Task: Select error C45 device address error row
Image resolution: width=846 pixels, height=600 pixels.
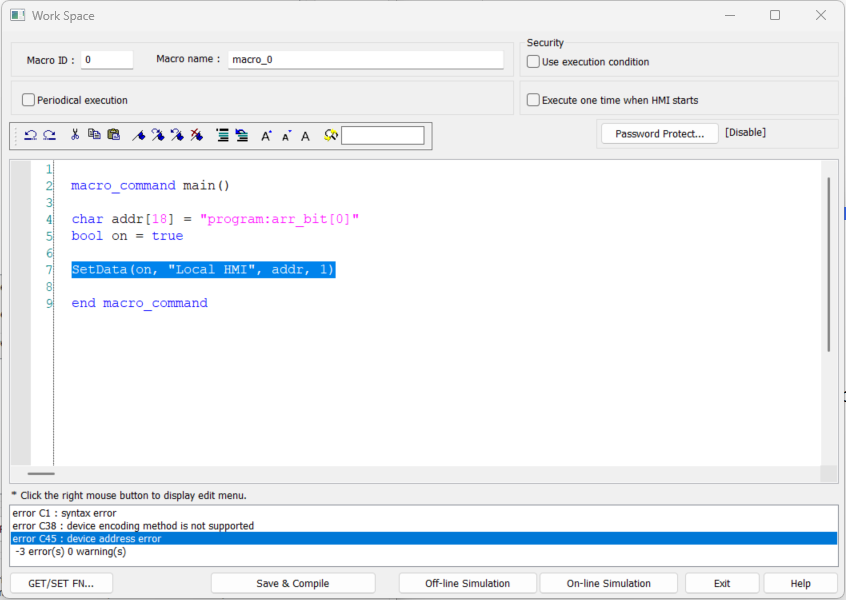Action: pyautogui.click(x=424, y=538)
